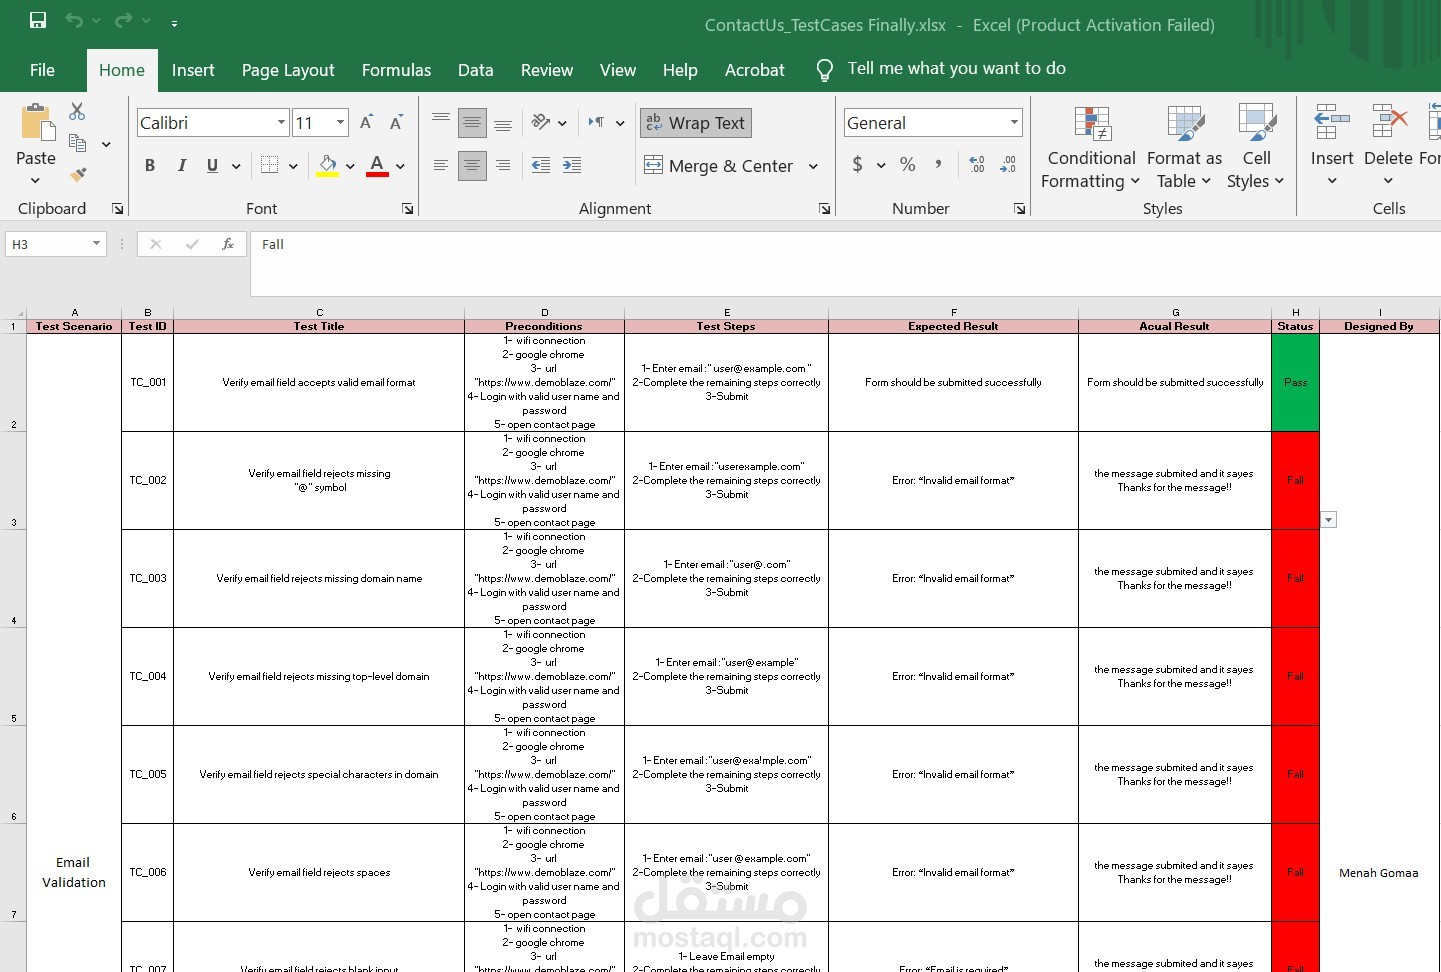The width and height of the screenshot is (1441, 972).
Task: Open Conditional Formatting
Action: 1091,147
